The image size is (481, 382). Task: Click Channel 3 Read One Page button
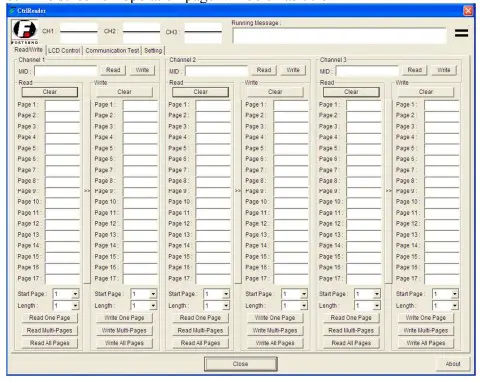click(x=351, y=318)
